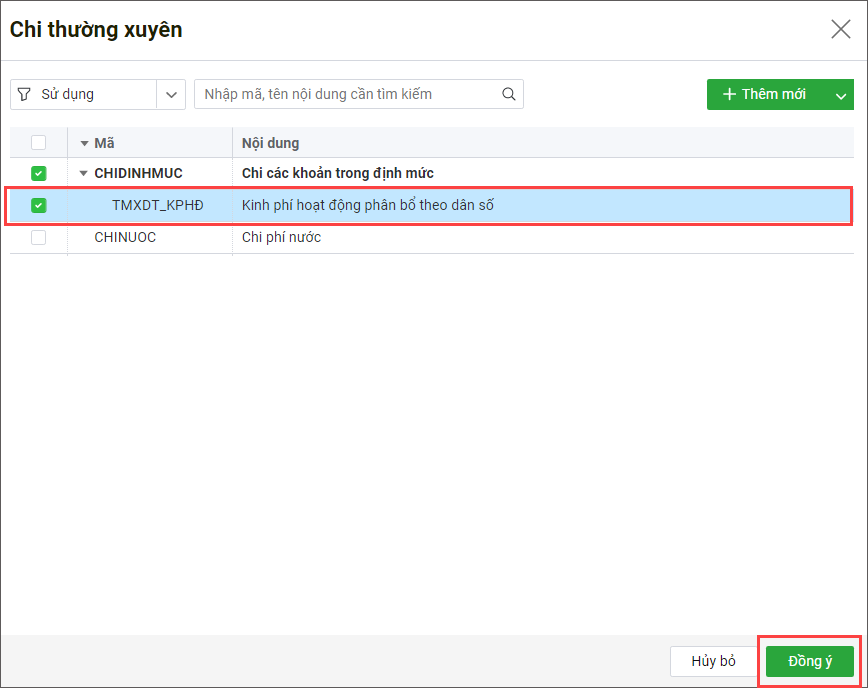Uncheck the TMXDT_KPHĐ row checkbox
This screenshot has width=868, height=688.
[x=38, y=205]
